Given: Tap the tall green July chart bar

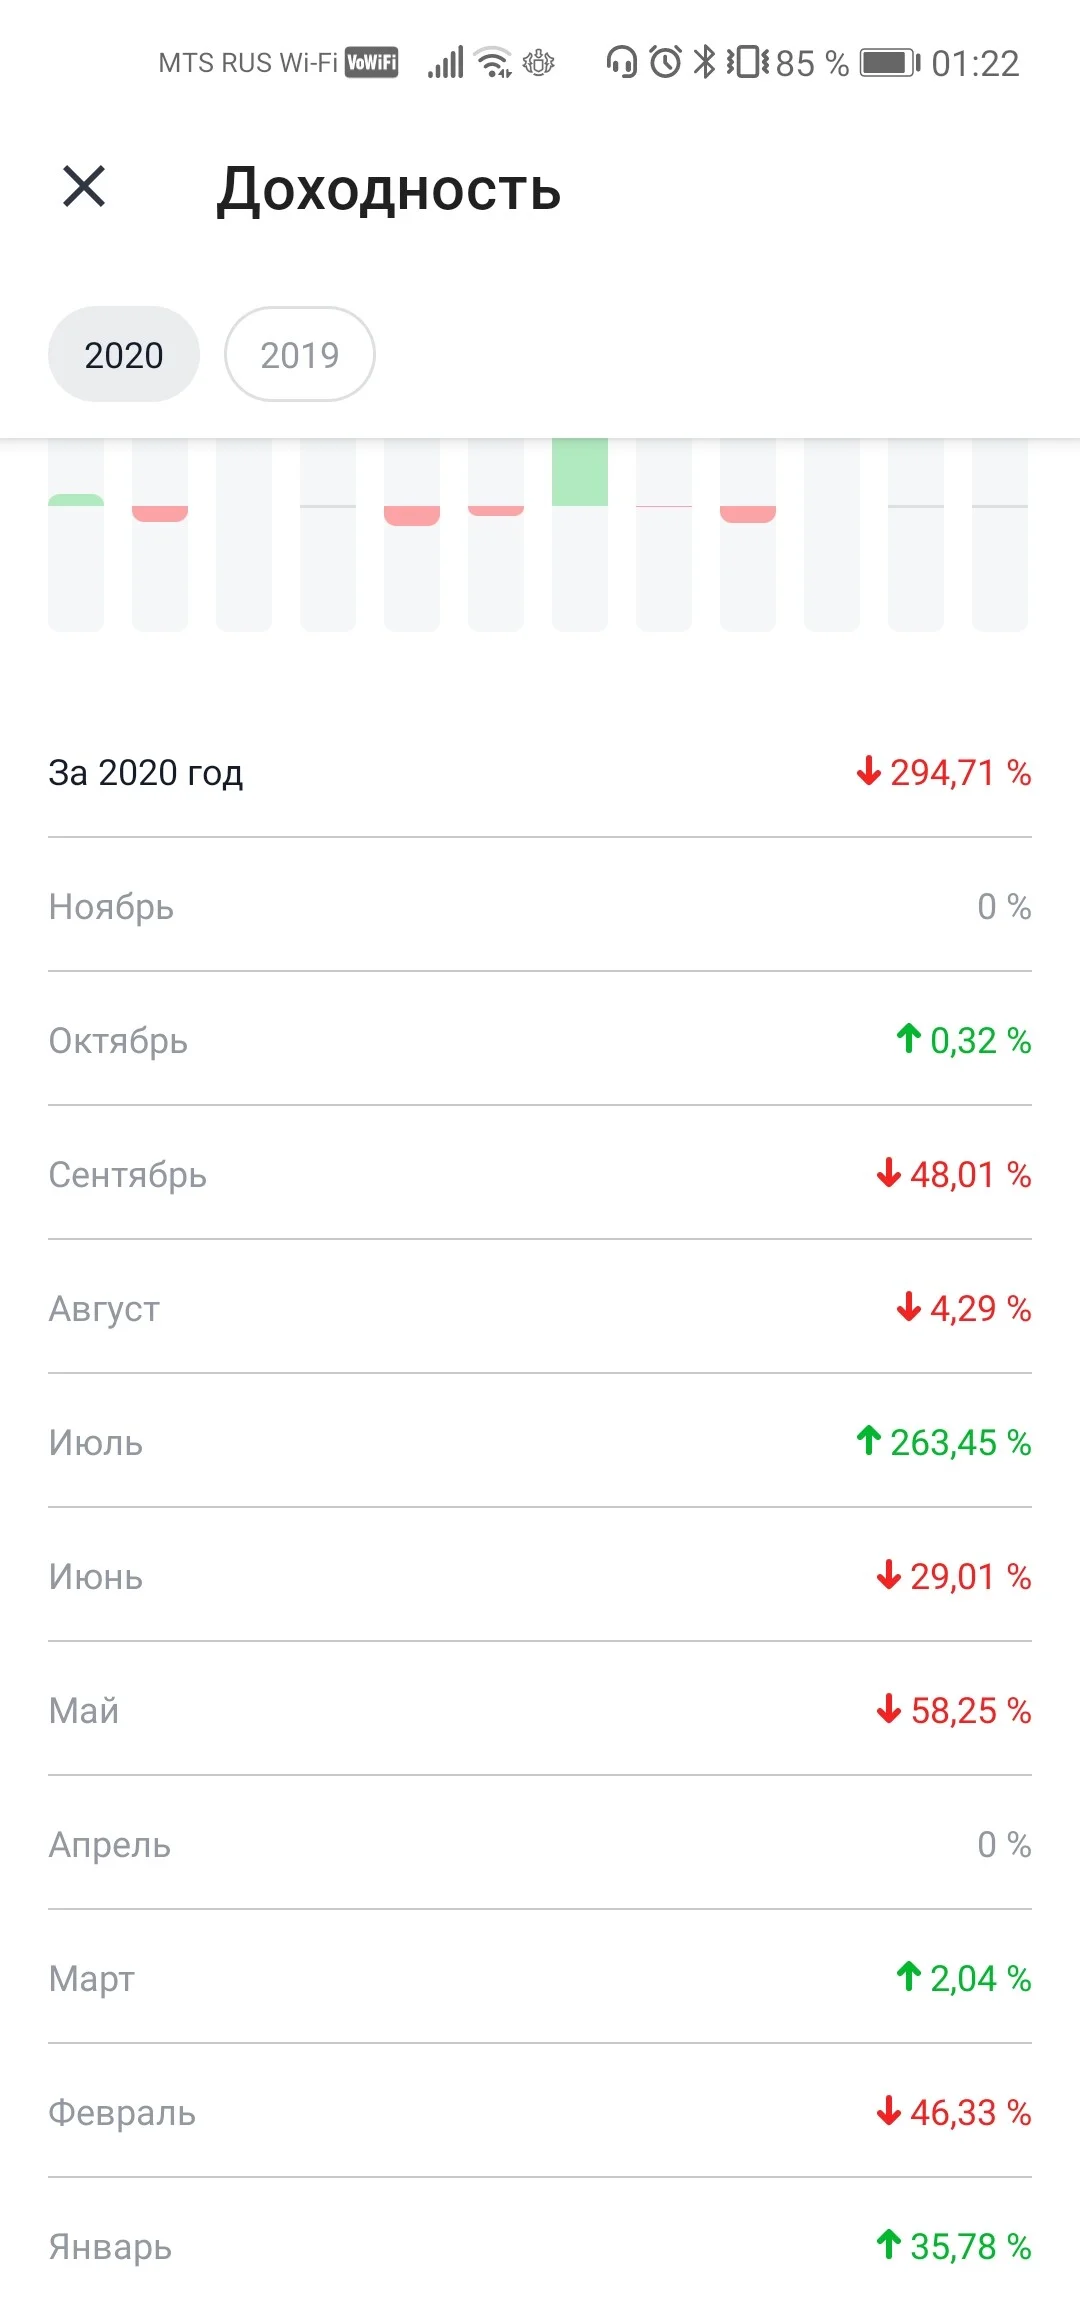Looking at the screenshot, I should coord(580,471).
